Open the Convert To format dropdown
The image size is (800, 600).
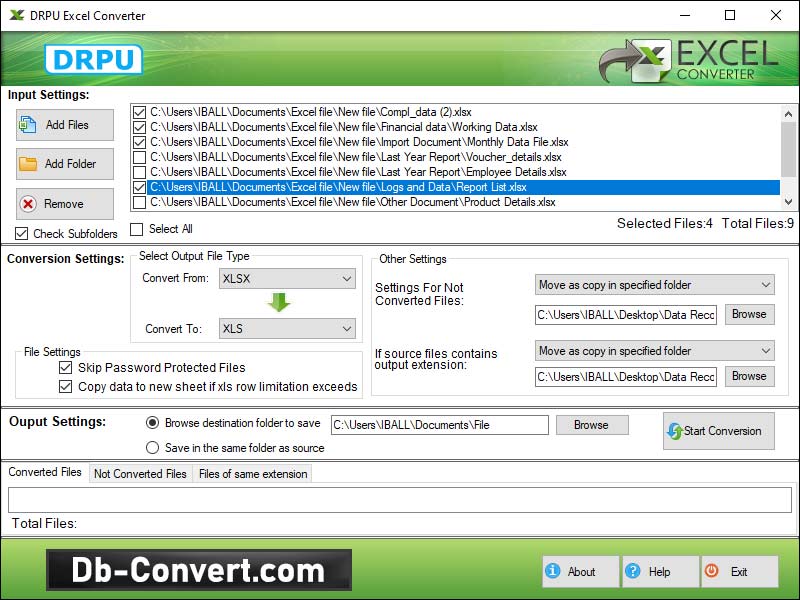click(288, 329)
